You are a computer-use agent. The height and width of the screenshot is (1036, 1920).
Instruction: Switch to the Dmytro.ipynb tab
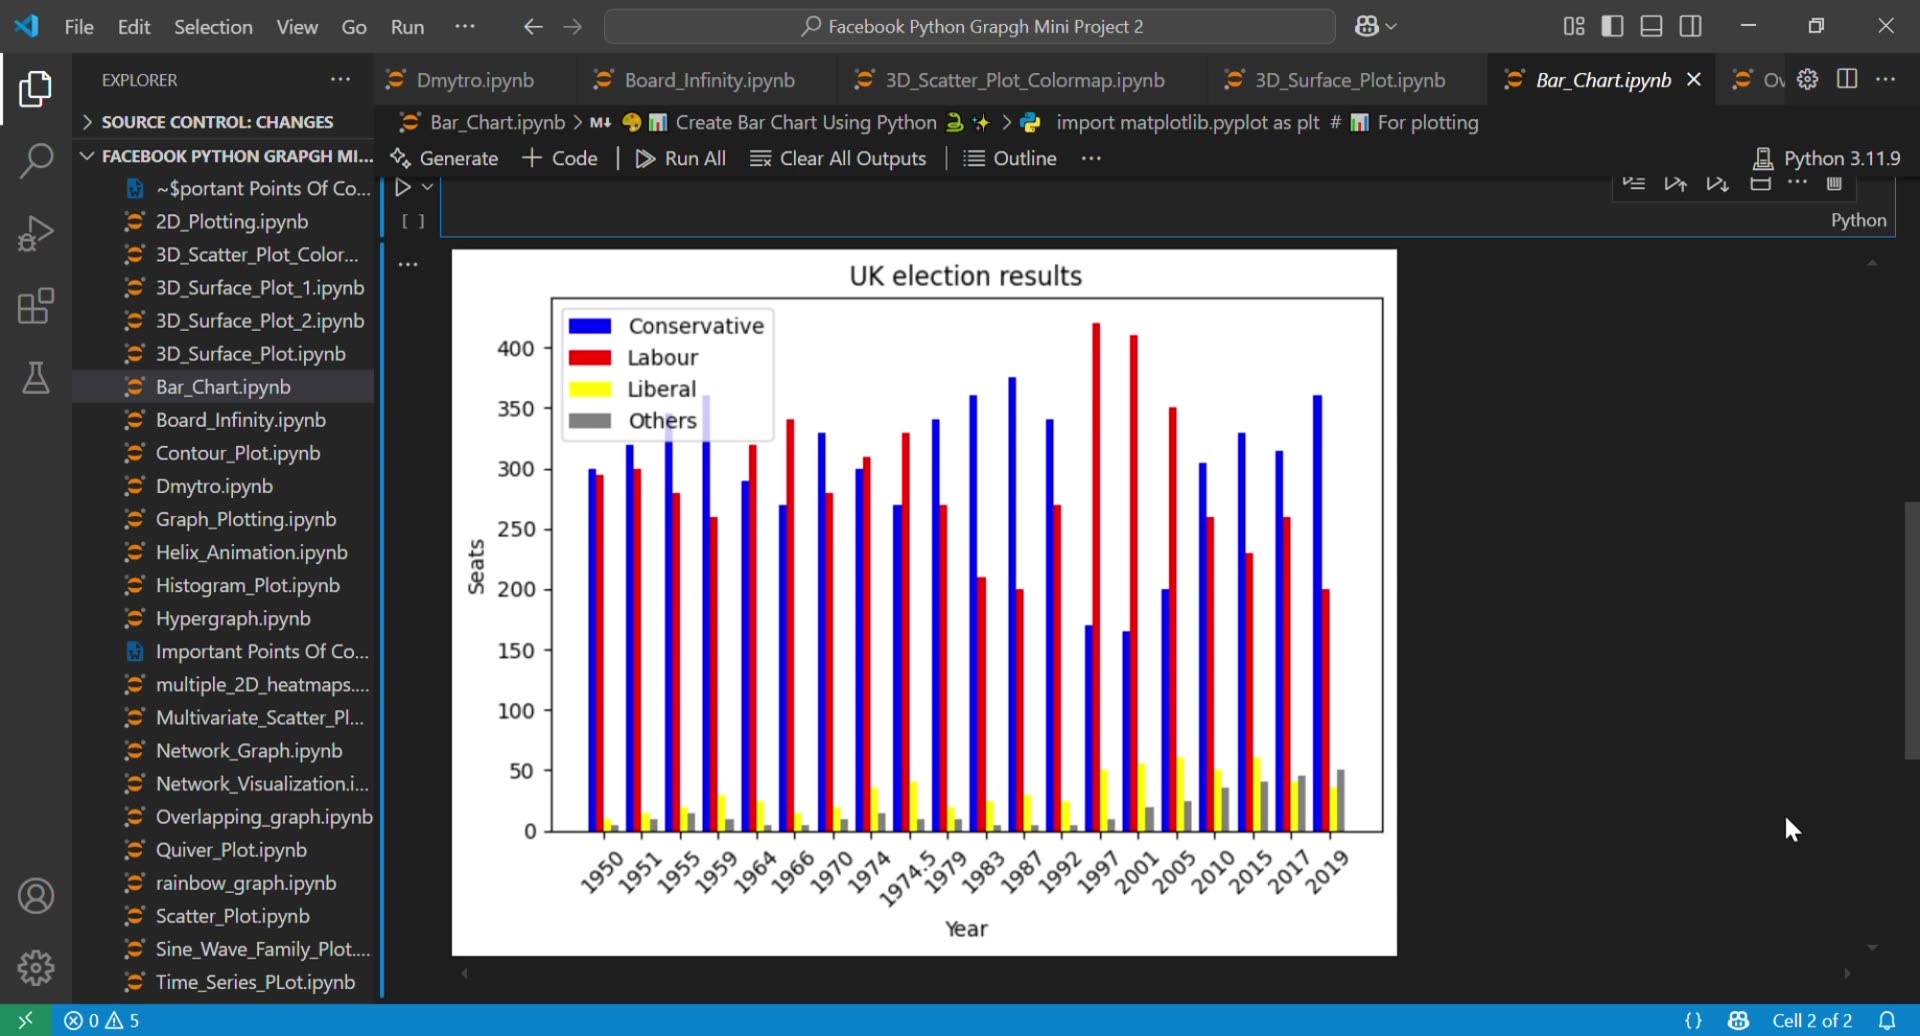pos(475,80)
